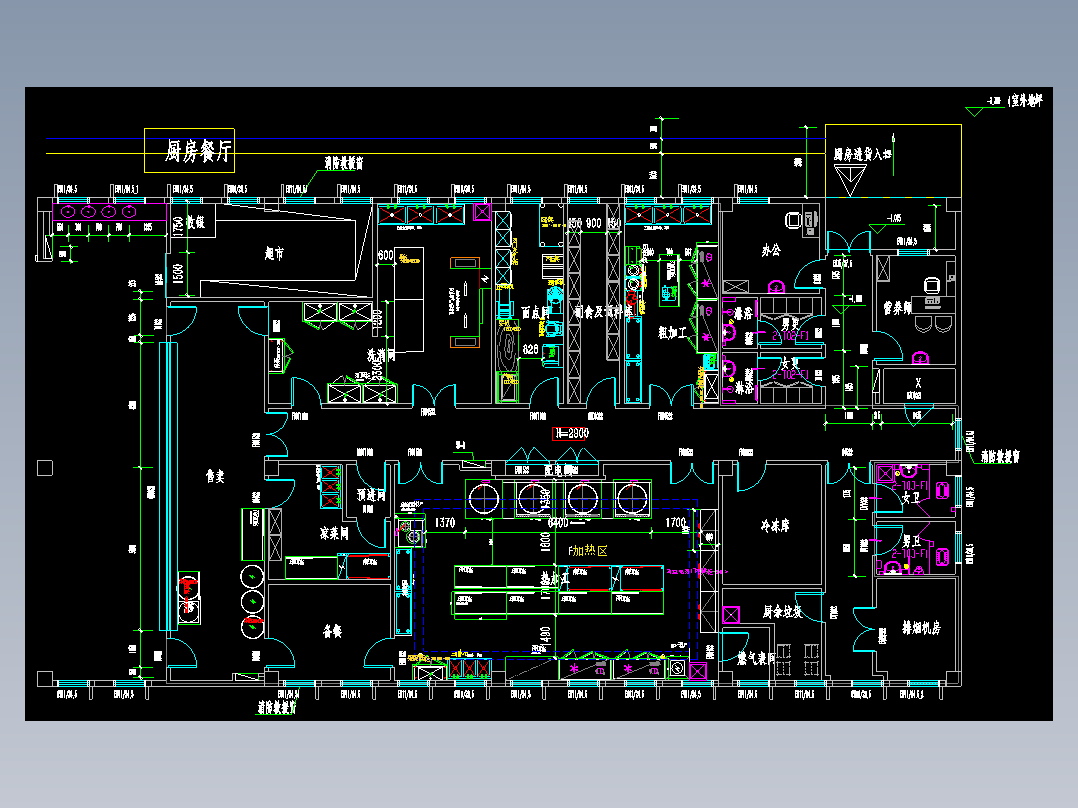Viewport: 1078px width, 808px height.
Task: Click the '1370' dimension text
Action: pyautogui.click(x=445, y=523)
